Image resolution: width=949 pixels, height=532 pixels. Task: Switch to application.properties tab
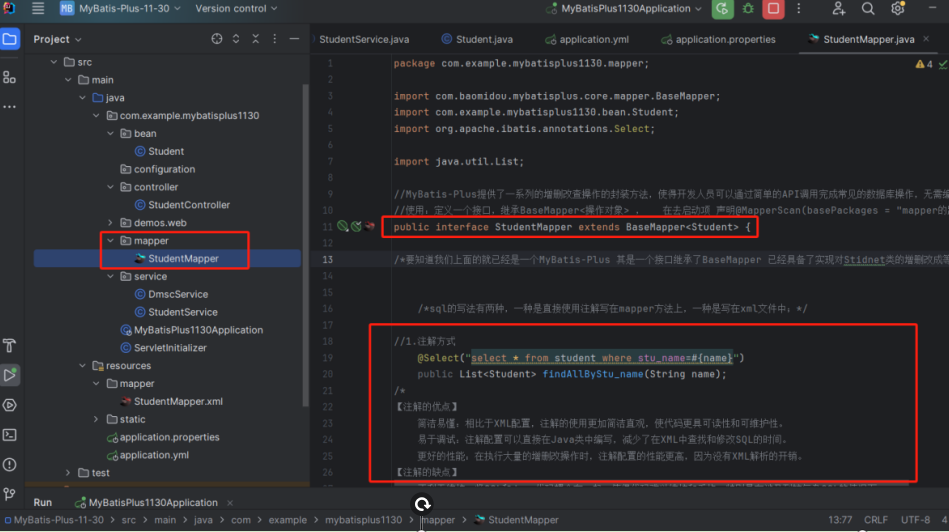click(718, 39)
